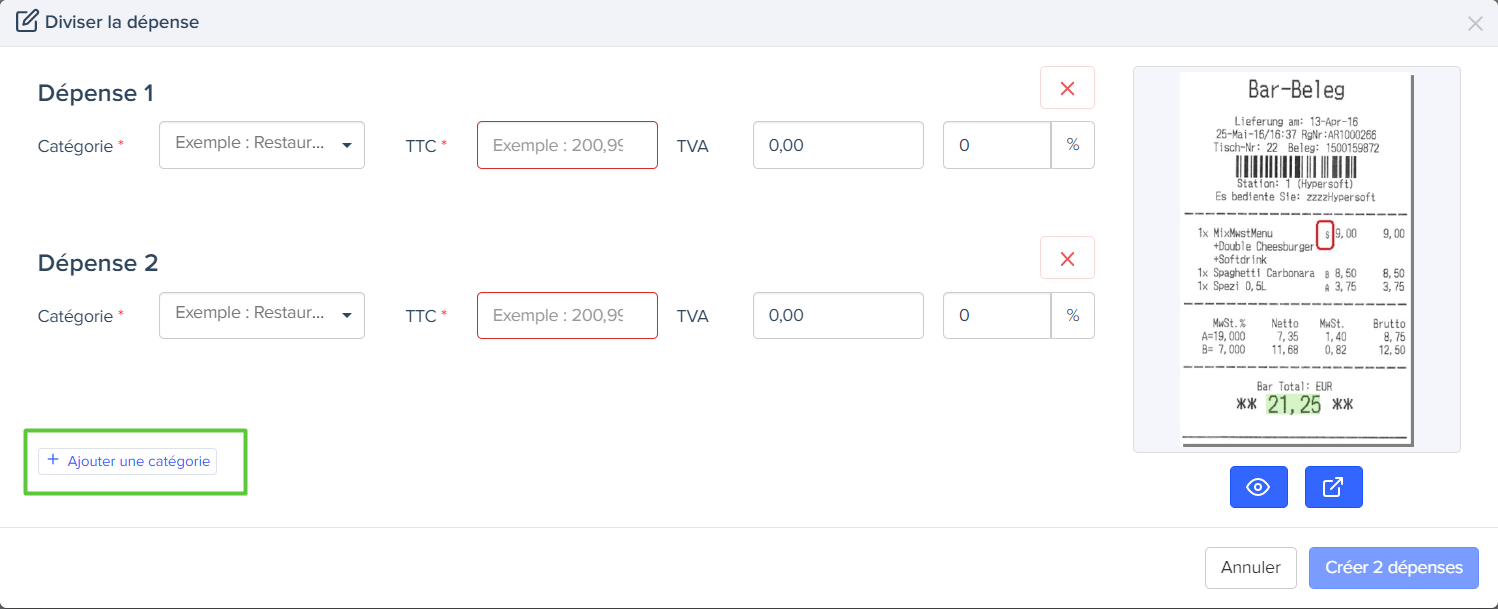The image size is (1498, 609).
Task: Click the eye icon to preview the receipt
Action: click(1258, 487)
